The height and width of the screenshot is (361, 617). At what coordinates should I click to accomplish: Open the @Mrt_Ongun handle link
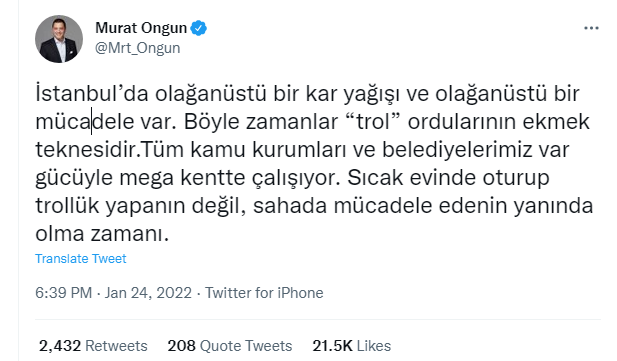pos(138,48)
